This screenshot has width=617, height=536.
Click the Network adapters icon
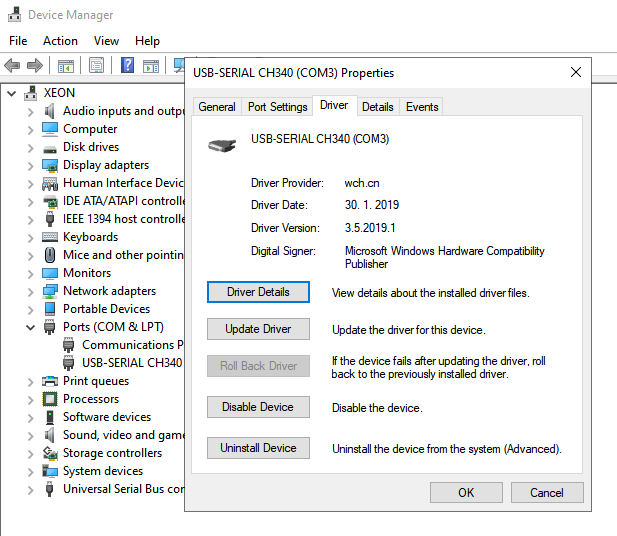[x=50, y=291]
